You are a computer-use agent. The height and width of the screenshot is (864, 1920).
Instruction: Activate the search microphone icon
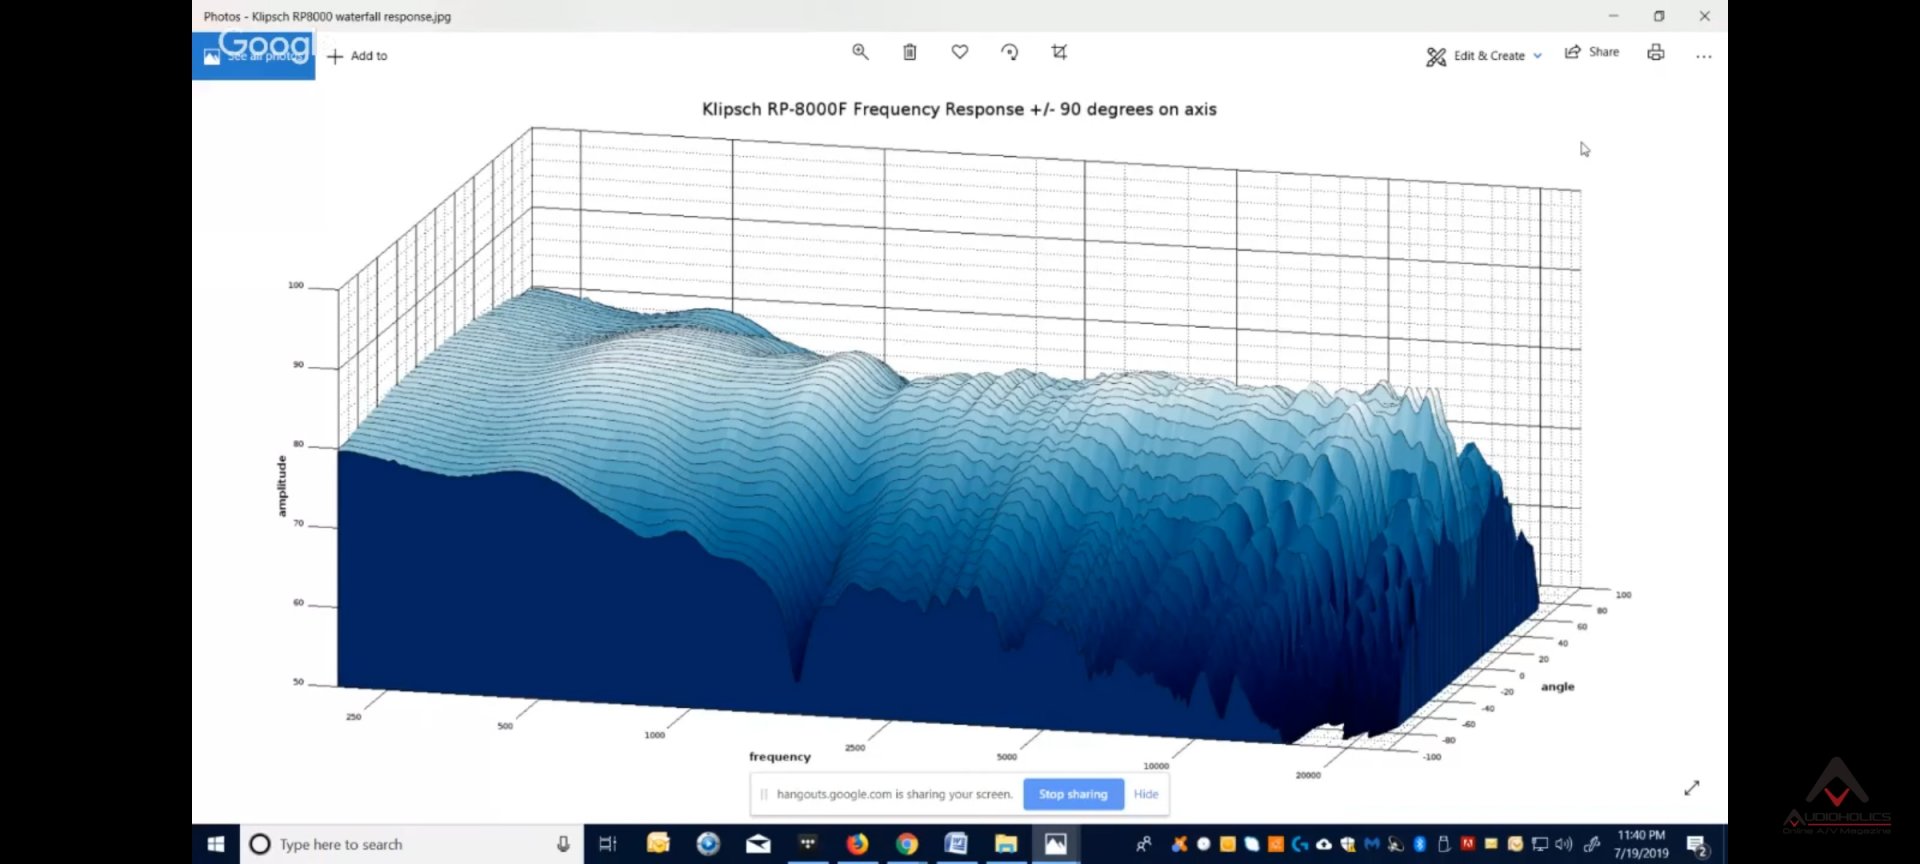564,844
